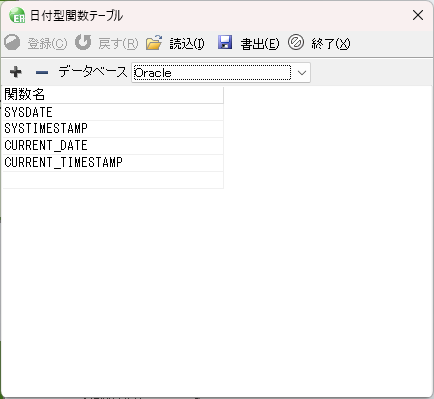Click the ER app icon in title bar
The width and height of the screenshot is (434, 399).
pyautogui.click(x=17, y=16)
